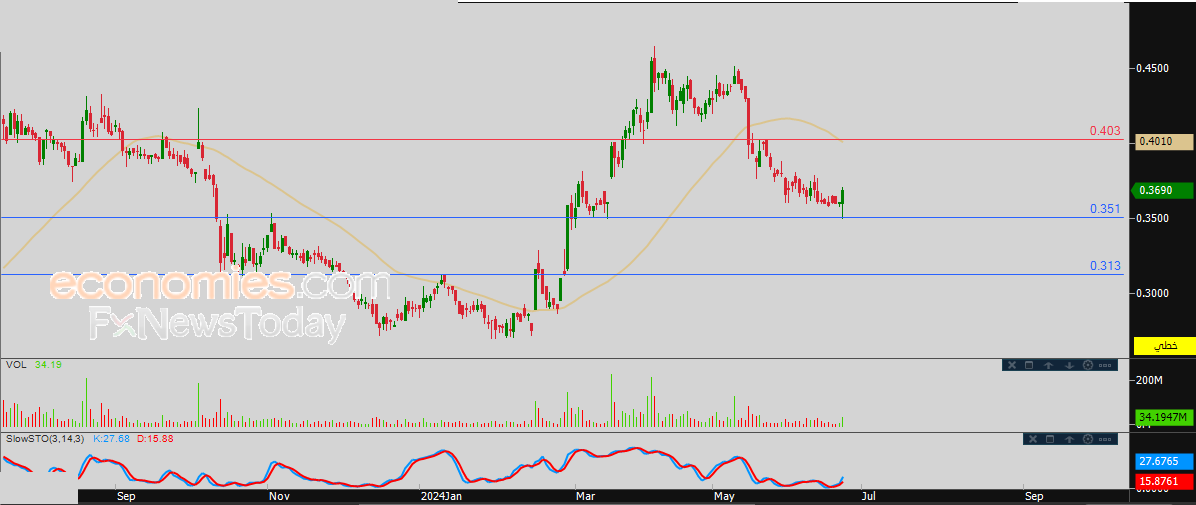Click the 0.3690 current price tag
The height and width of the screenshot is (505, 1196).
(1164, 190)
